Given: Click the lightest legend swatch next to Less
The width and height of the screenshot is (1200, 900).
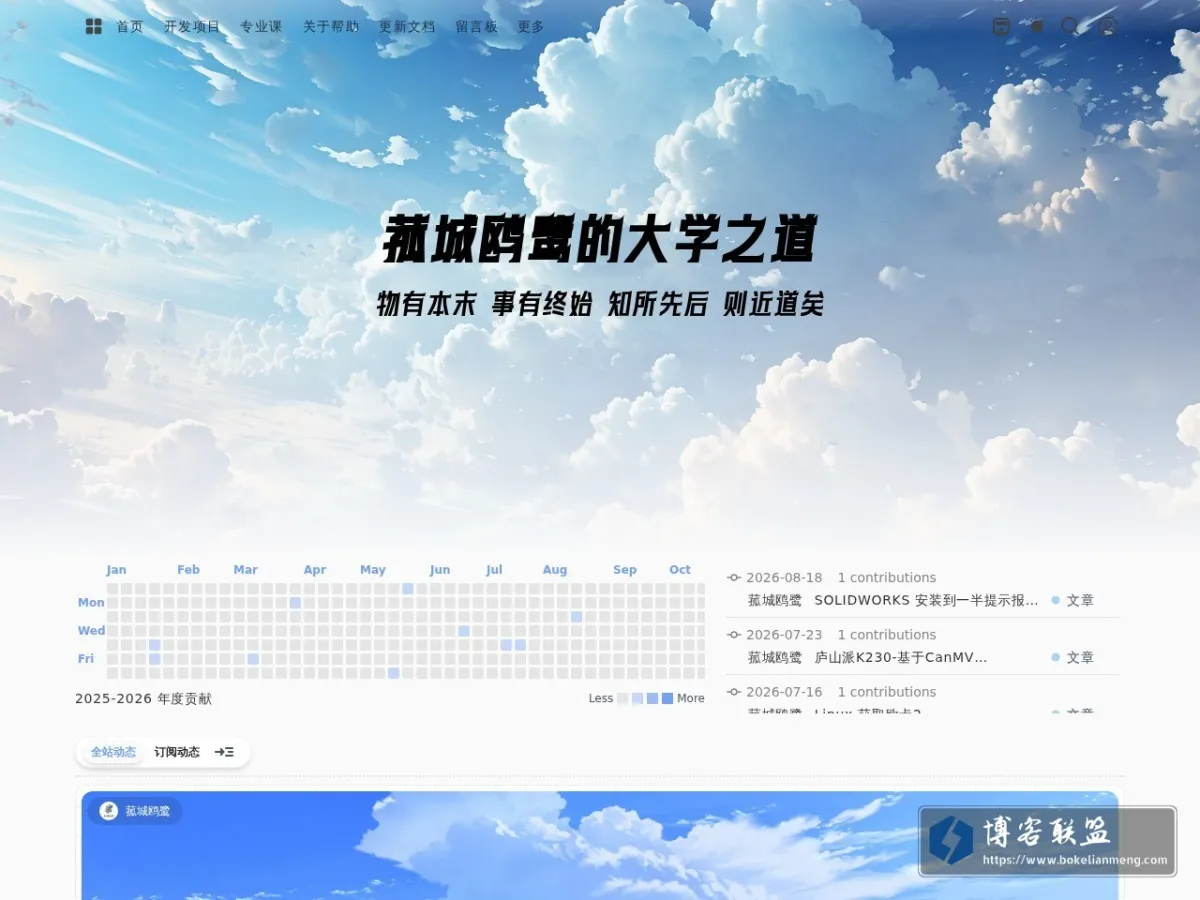Looking at the screenshot, I should coord(623,699).
